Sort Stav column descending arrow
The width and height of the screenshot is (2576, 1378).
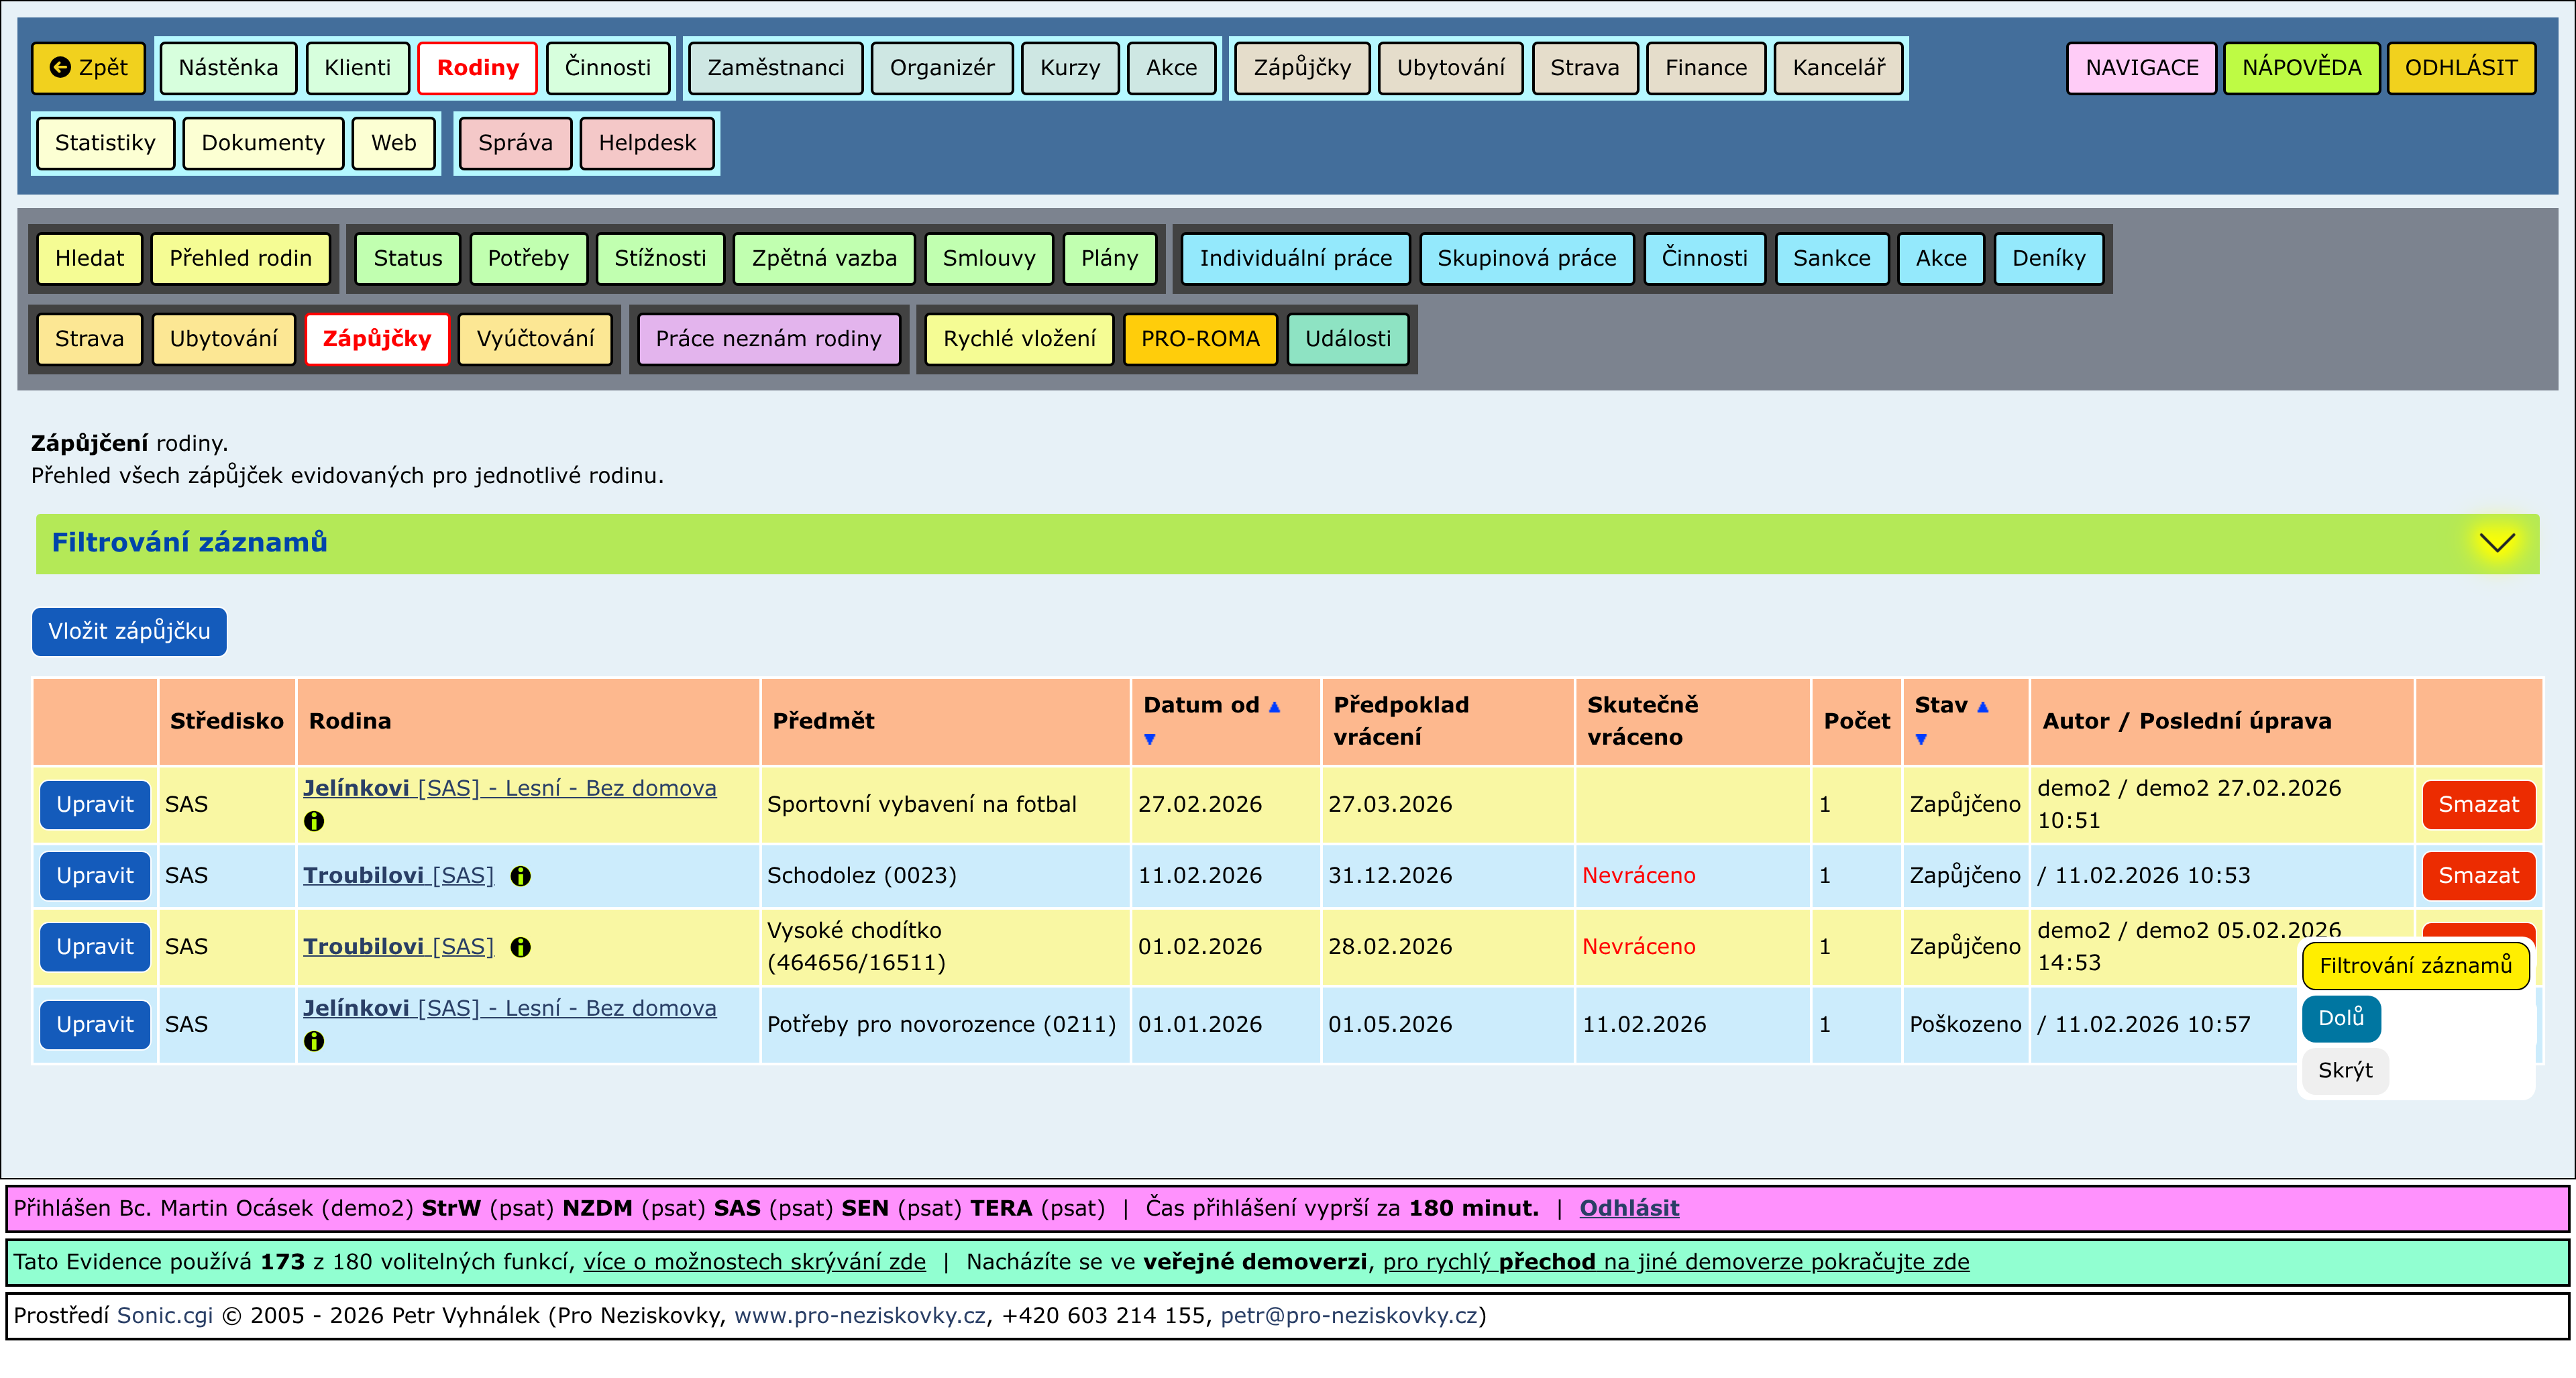[1920, 739]
